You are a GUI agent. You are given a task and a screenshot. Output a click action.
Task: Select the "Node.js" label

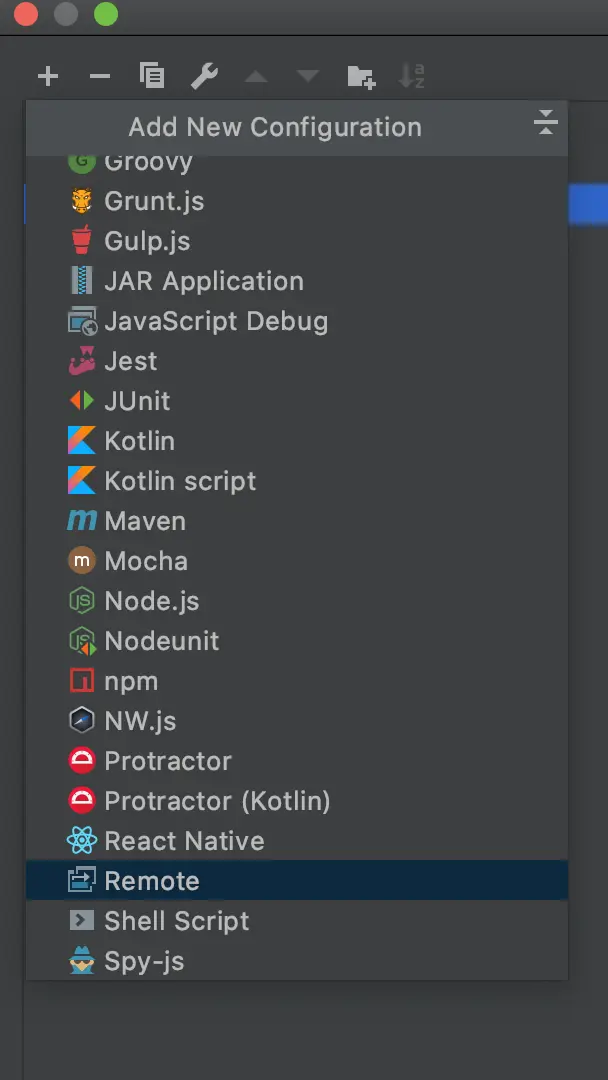pyautogui.click(x=151, y=601)
